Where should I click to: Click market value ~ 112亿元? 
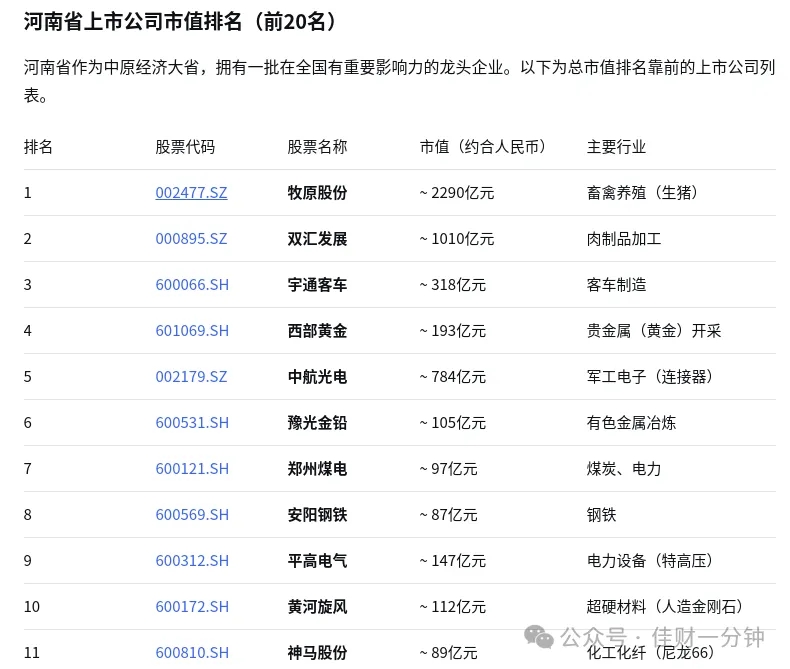click(x=452, y=607)
